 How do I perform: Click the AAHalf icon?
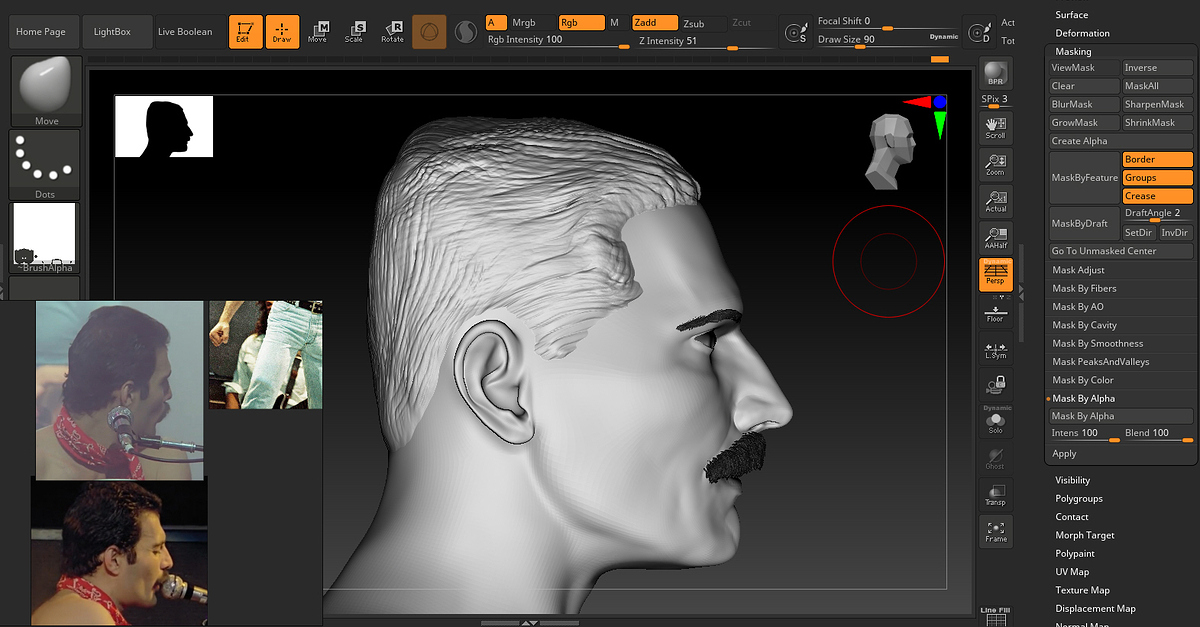pyautogui.click(x=995, y=238)
